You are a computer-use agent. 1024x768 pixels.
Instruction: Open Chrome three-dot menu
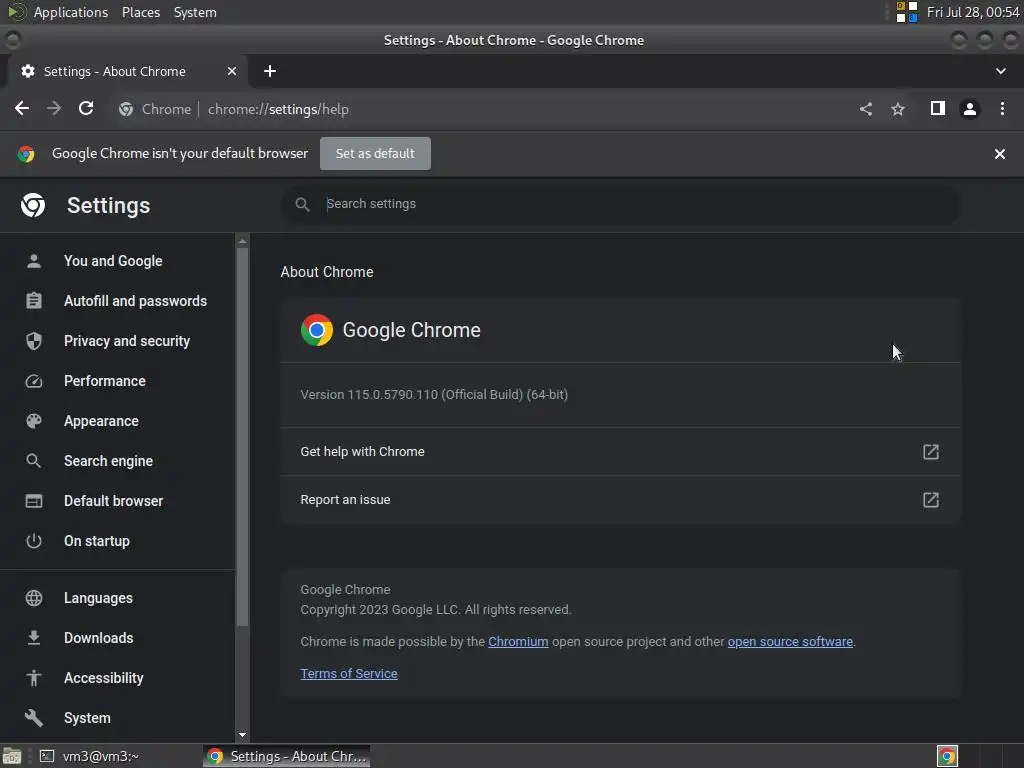click(1002, 108)
